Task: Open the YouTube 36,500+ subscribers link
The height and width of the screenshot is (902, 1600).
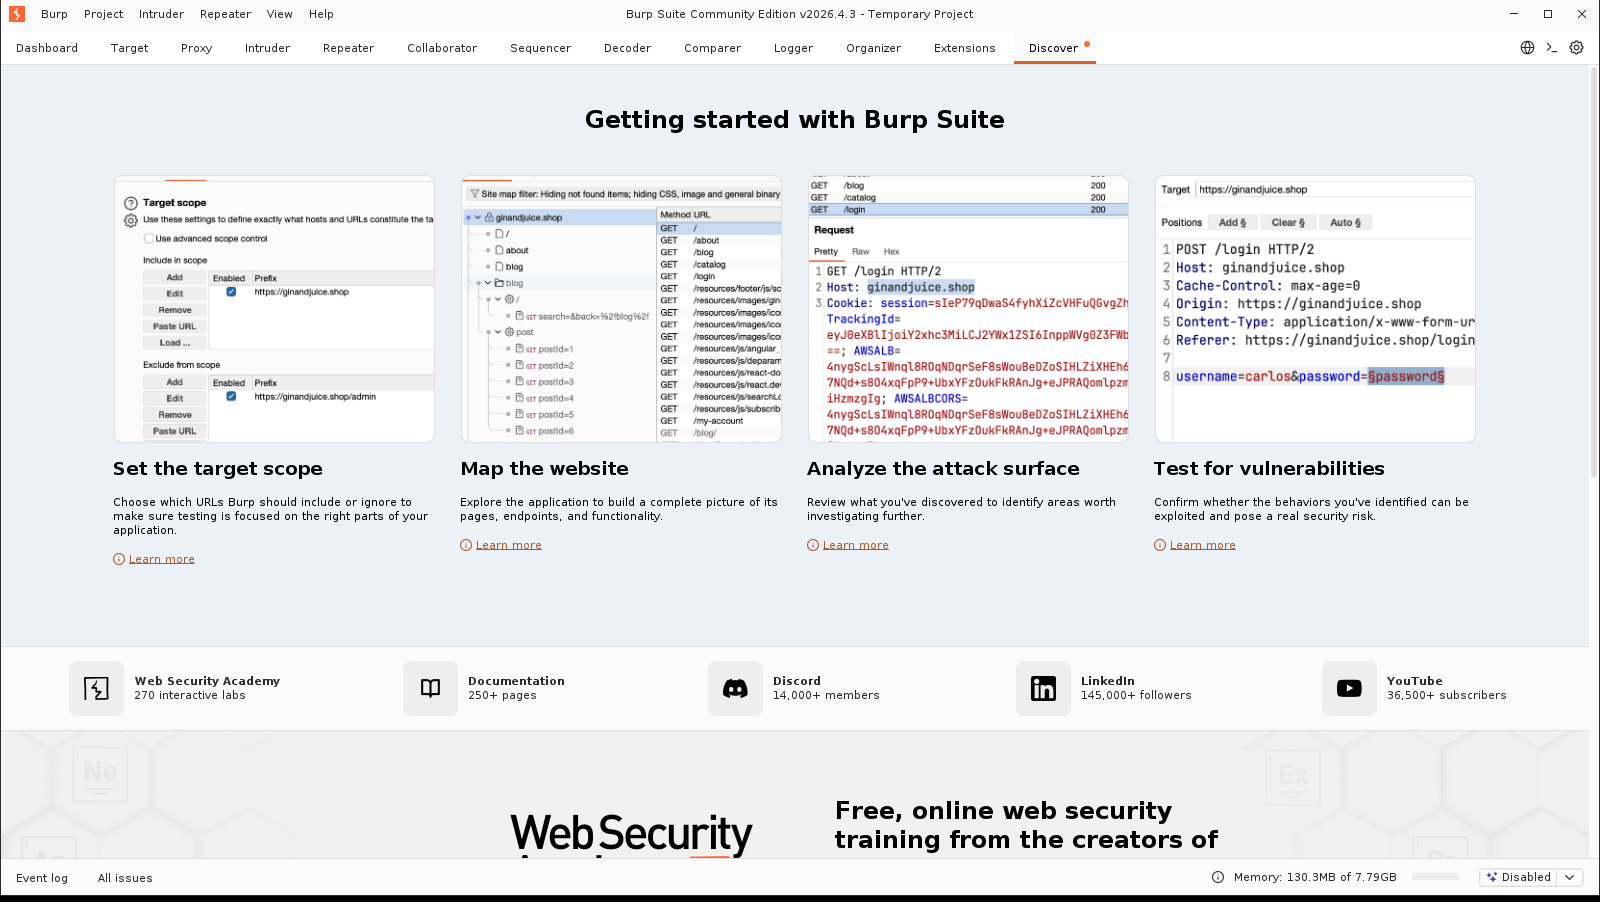Action: pos(1446,688)
